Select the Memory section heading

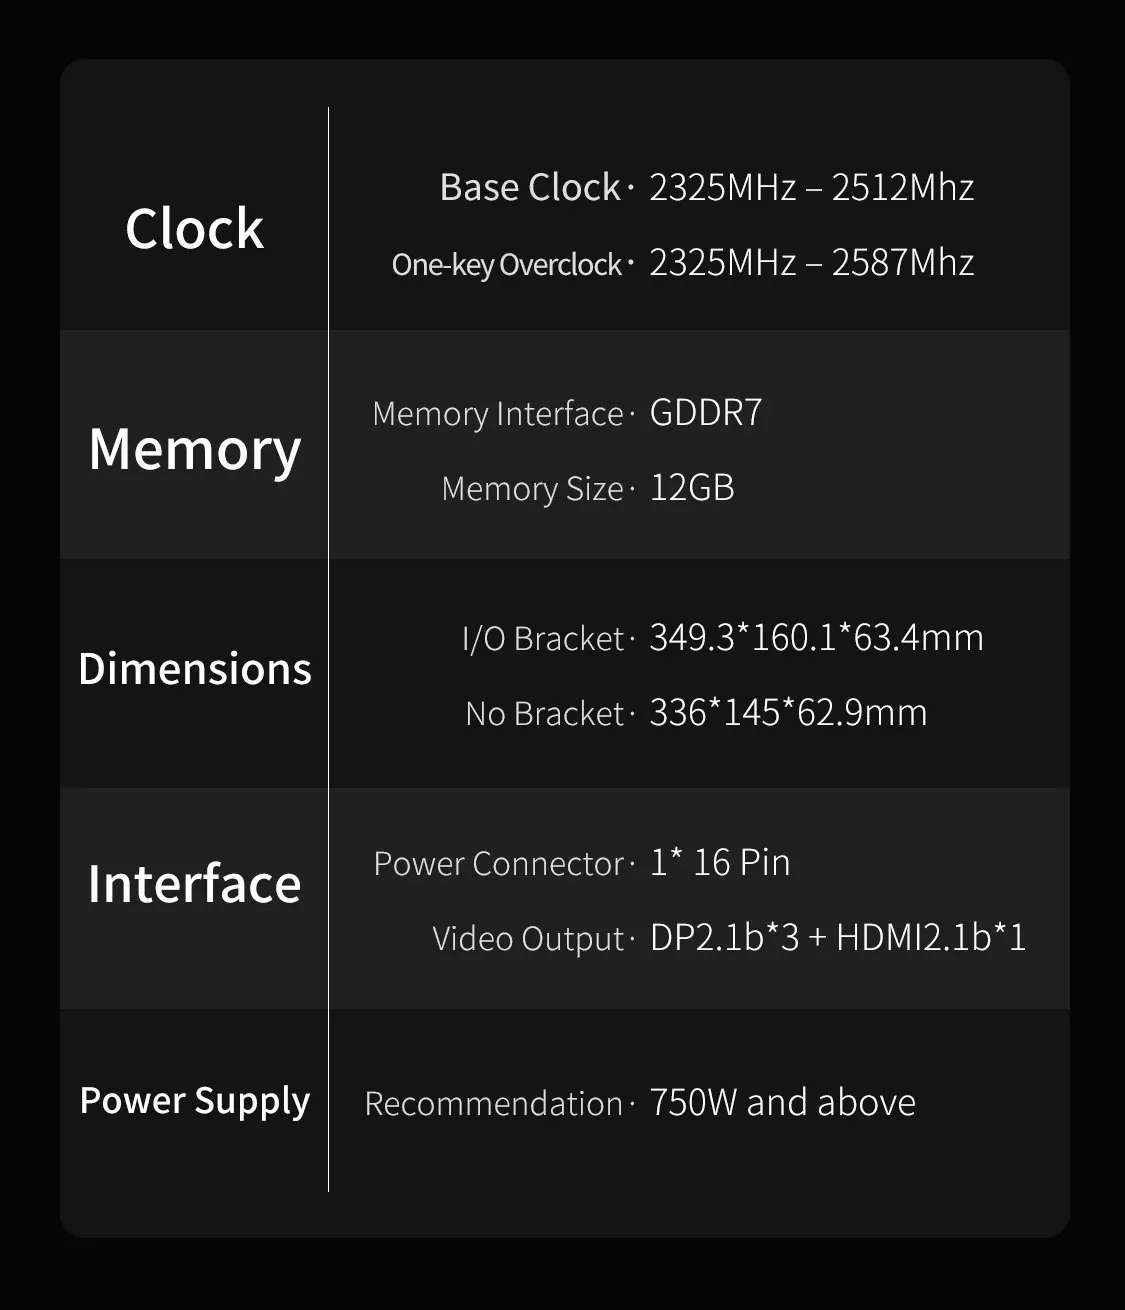[x=194, y=449]
